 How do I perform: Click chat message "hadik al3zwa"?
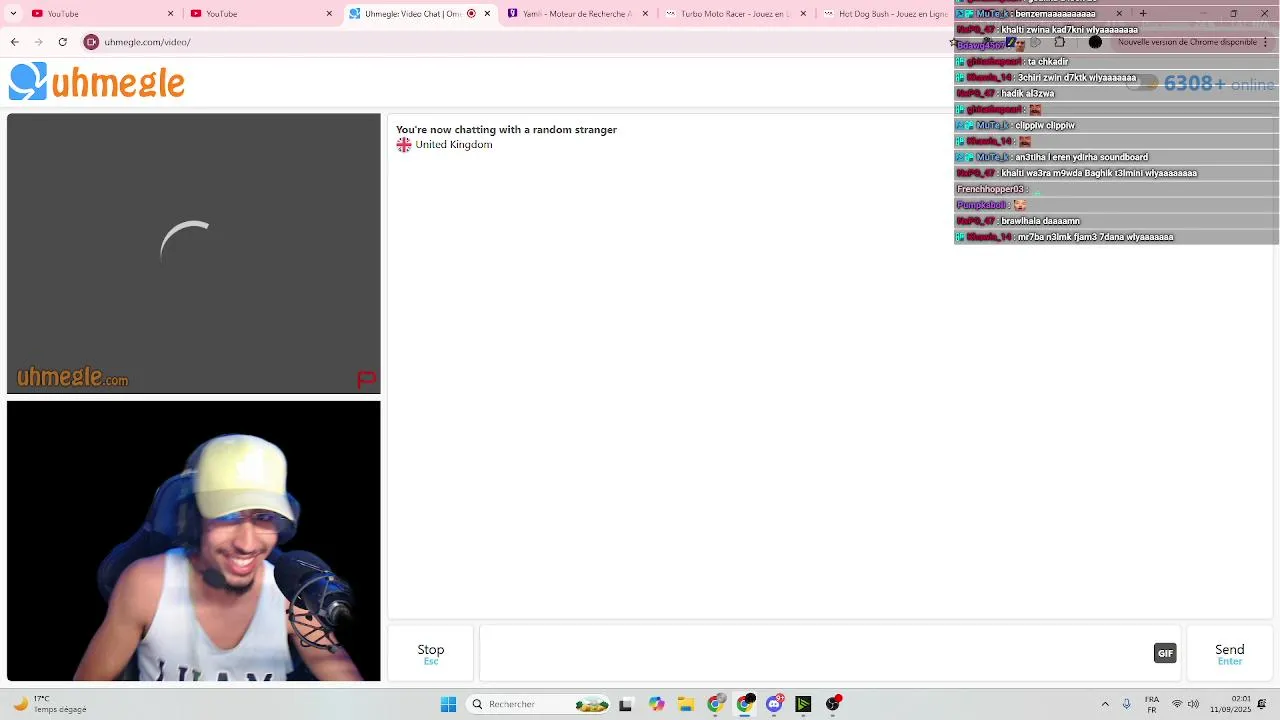click(x=1027, y=94)
